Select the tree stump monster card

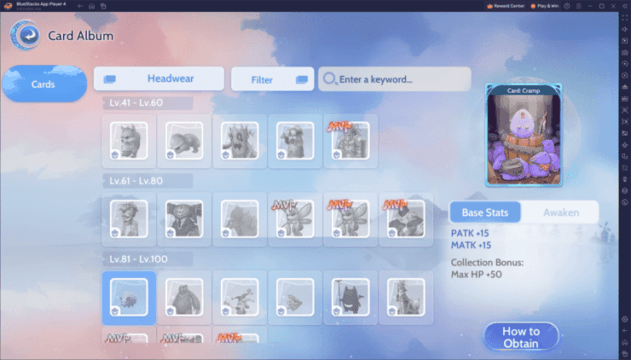click(x=240, y=141)
